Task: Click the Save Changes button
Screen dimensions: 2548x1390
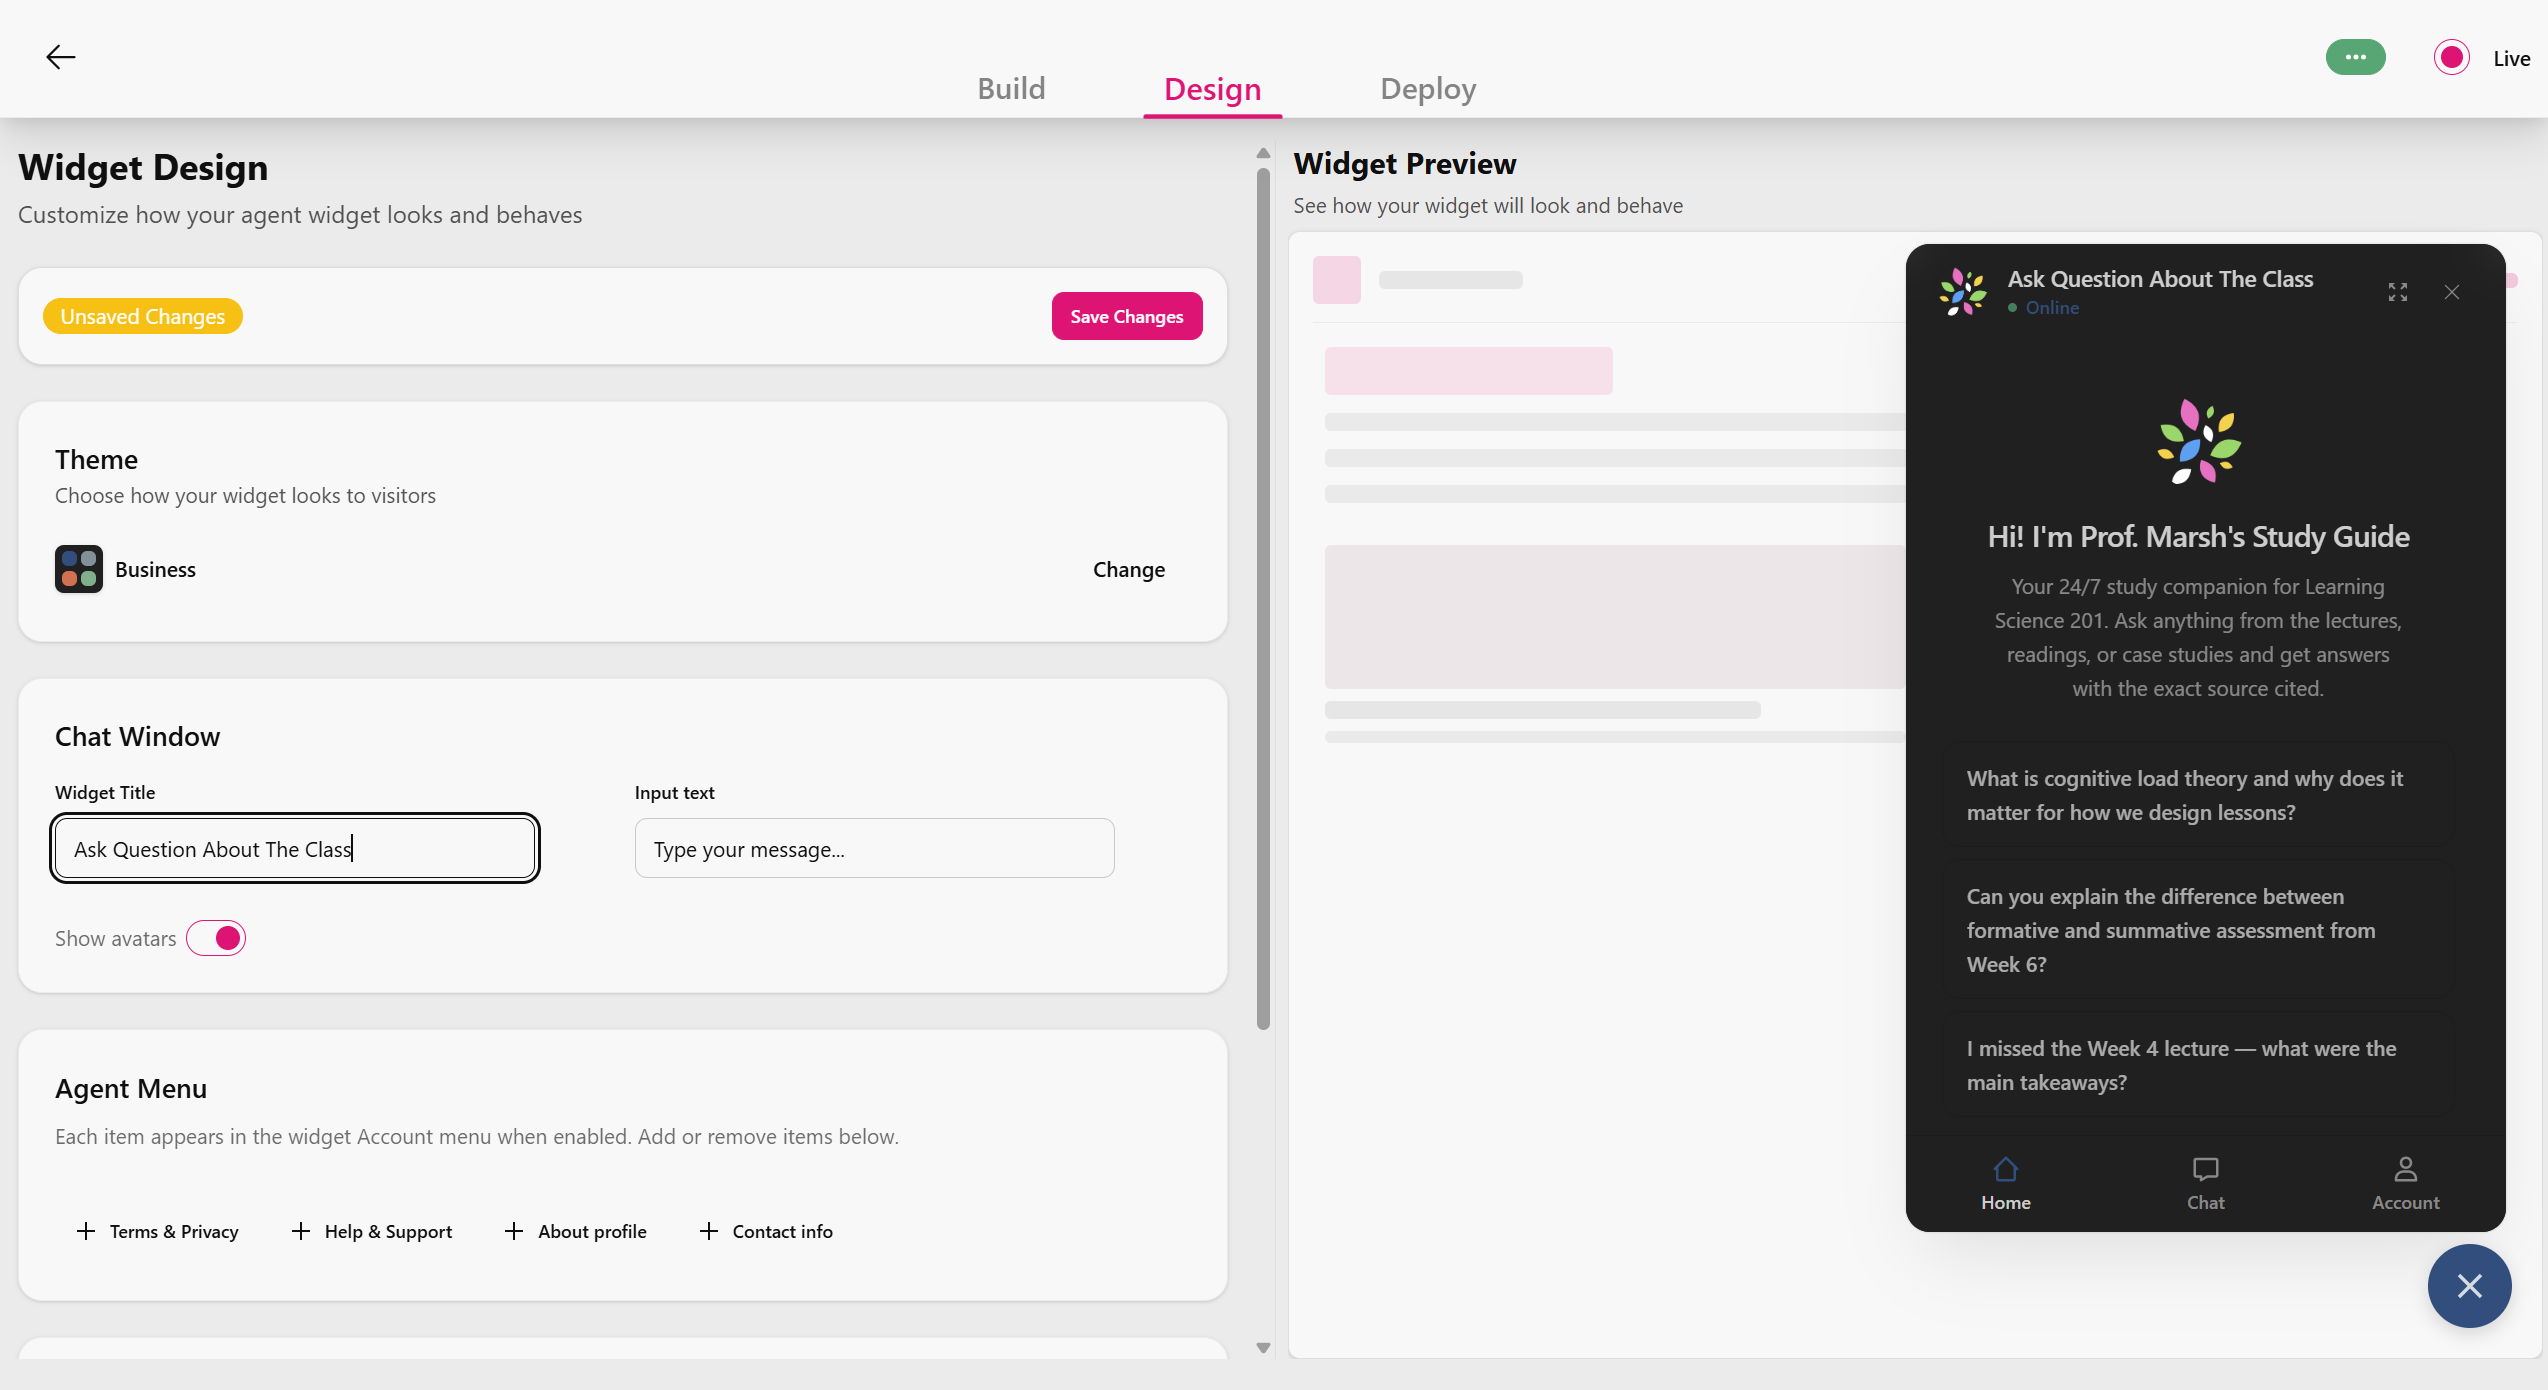Action: (x=1126, y=315)
